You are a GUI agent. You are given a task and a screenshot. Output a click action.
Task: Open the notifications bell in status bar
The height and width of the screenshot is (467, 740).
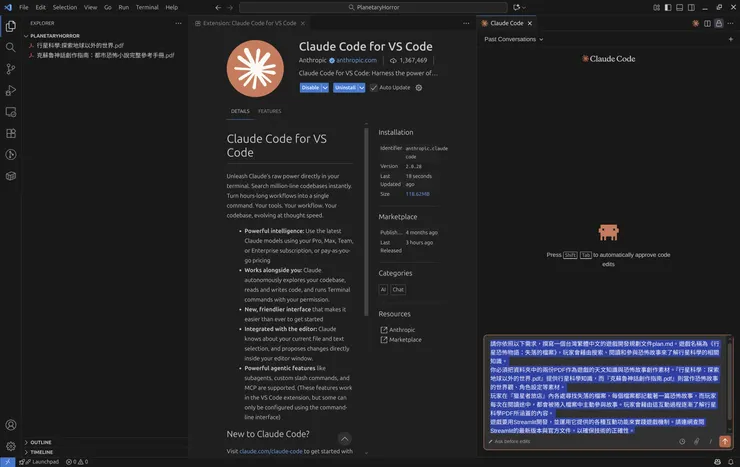(x=731, y=462)
